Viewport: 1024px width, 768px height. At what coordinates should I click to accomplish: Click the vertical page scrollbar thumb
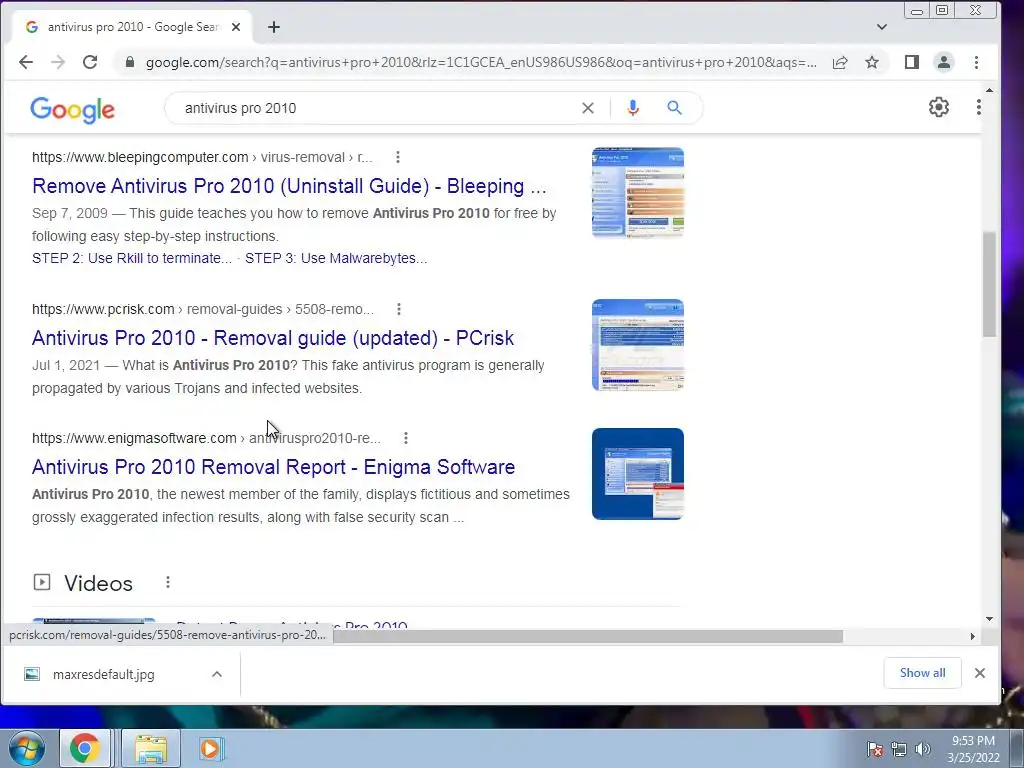point(989,284)
